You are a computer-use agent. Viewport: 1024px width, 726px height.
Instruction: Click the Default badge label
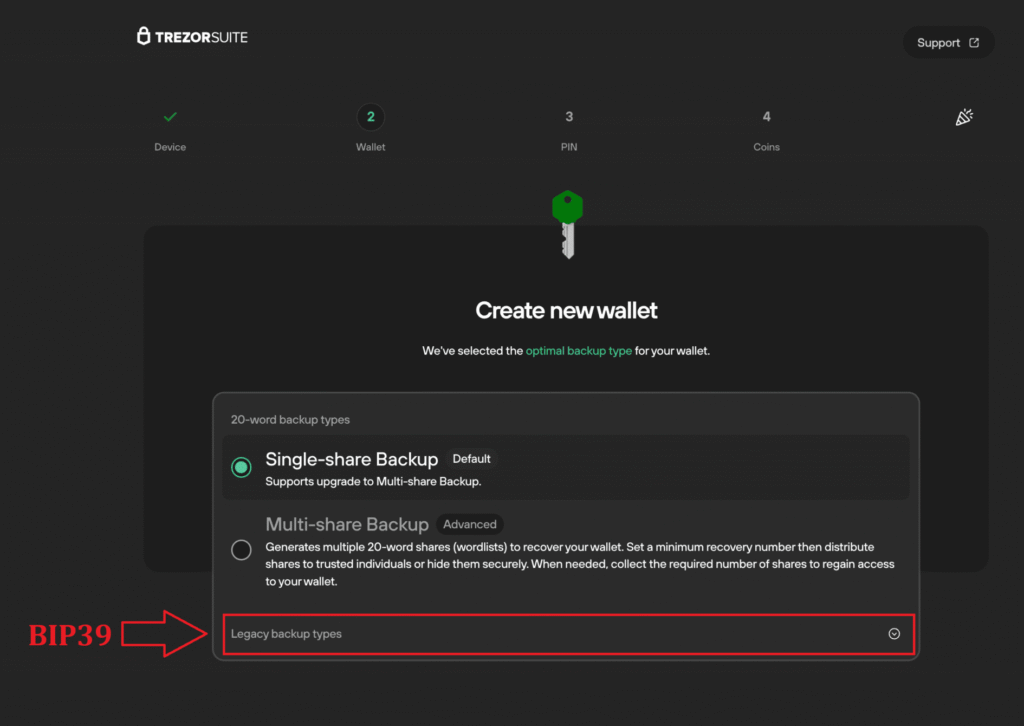(x=472, y=459)
